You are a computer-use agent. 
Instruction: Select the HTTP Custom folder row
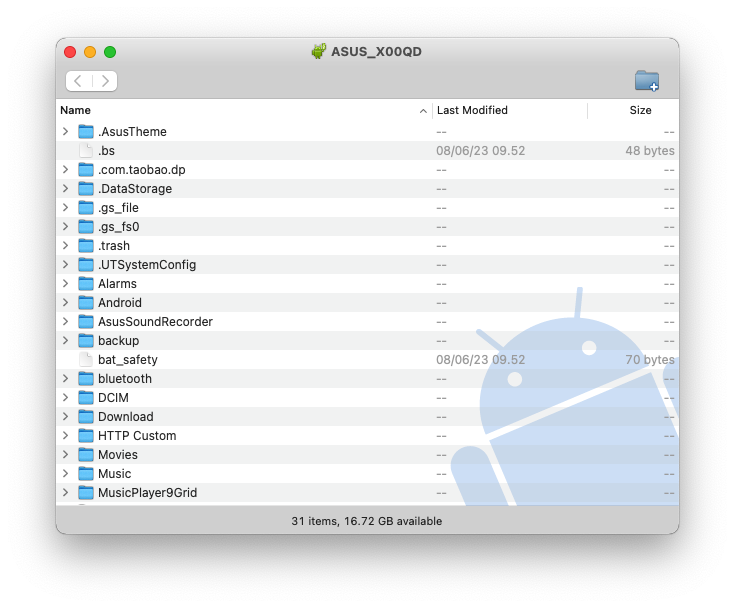[x=137, y=436]
